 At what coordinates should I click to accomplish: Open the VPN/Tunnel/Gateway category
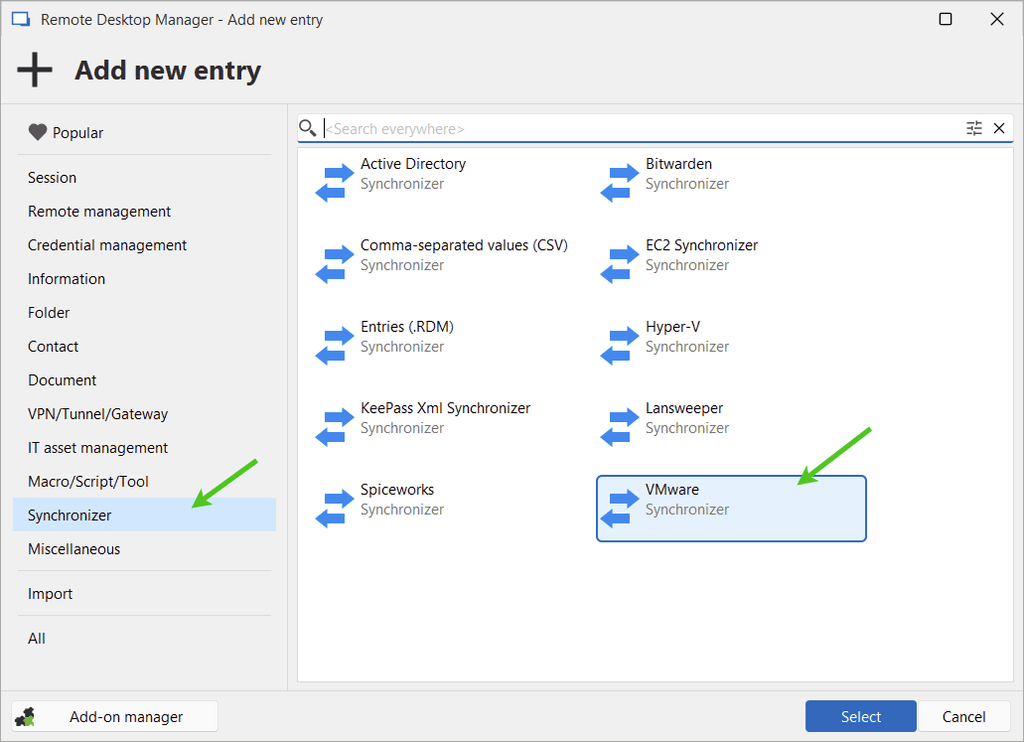(98, 414)
